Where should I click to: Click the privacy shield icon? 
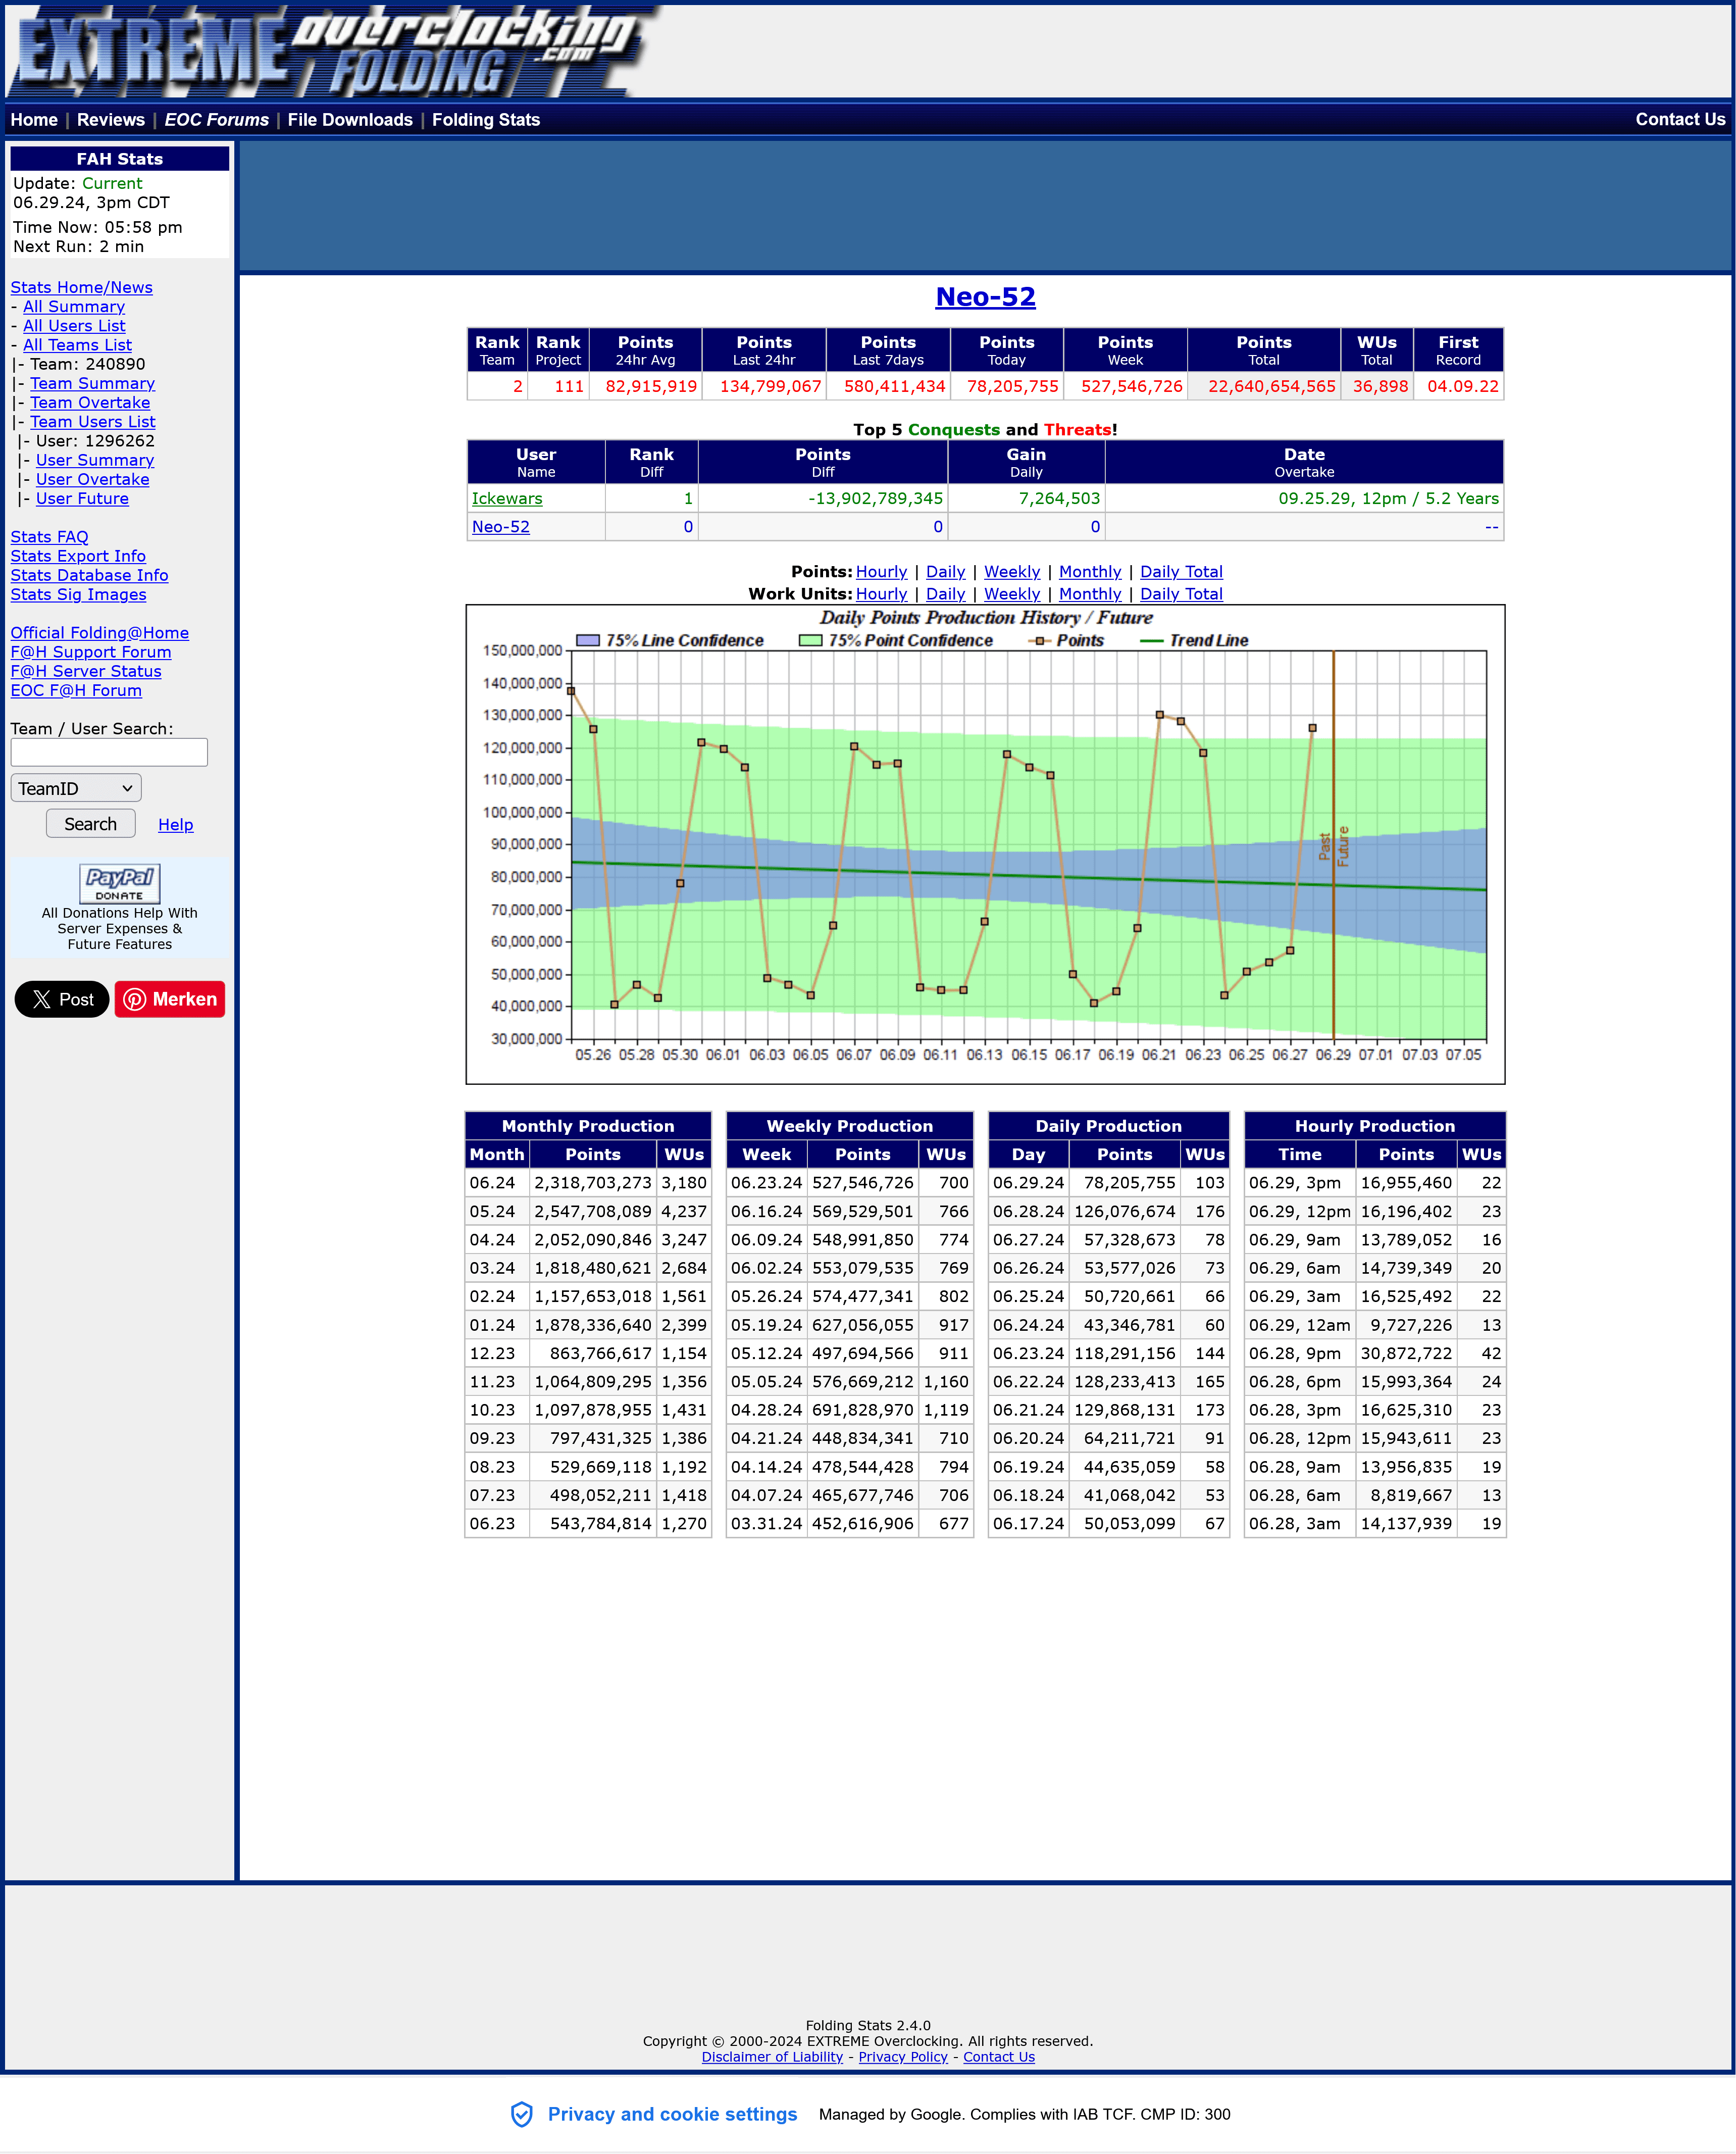click(x=521, y=2114)
